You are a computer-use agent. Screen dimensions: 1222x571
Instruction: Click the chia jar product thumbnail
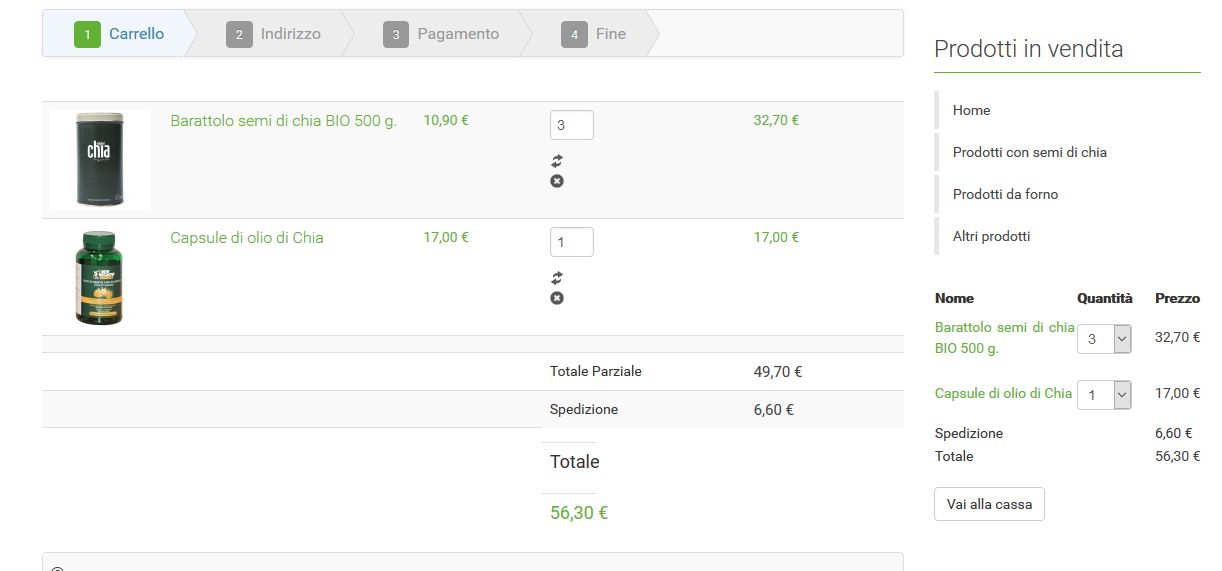click(99, 160)
